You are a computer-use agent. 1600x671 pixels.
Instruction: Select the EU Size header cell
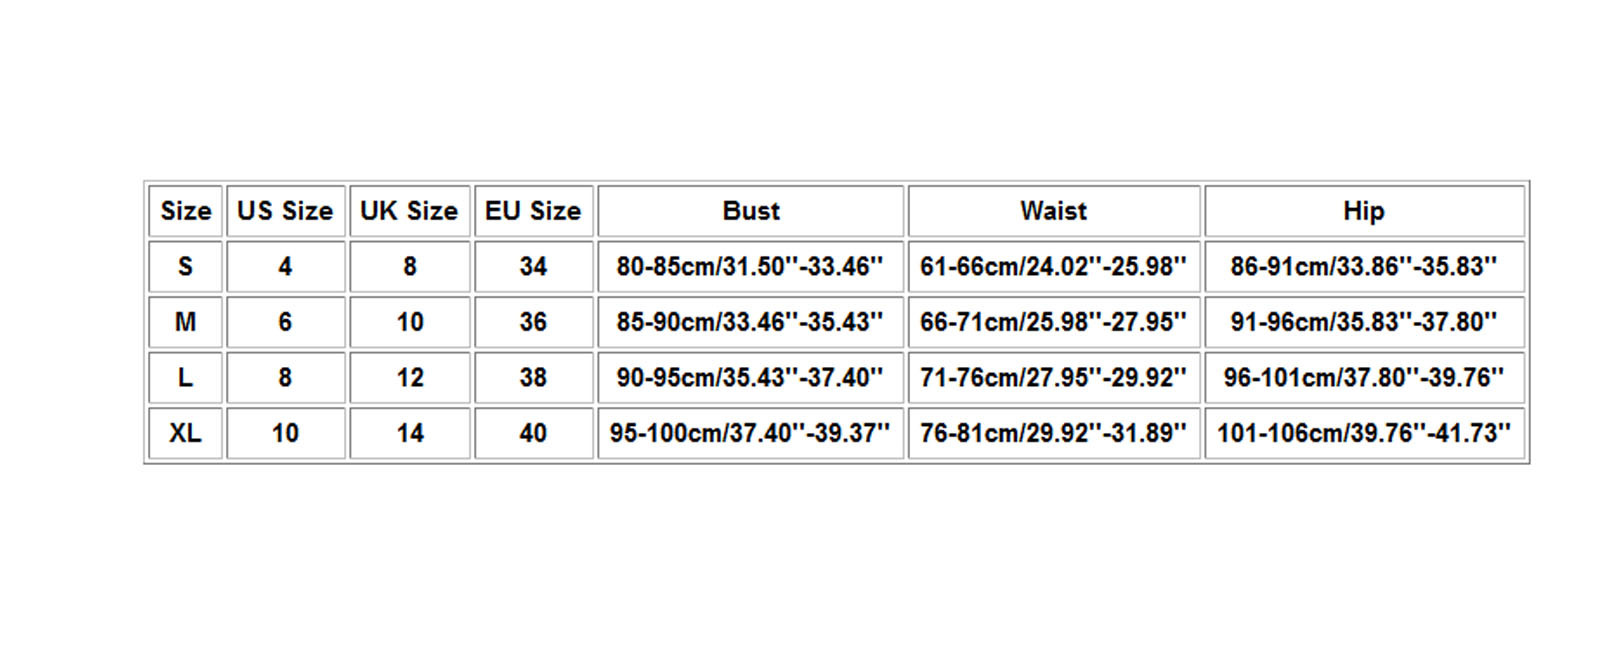click(x=533, y=211)
